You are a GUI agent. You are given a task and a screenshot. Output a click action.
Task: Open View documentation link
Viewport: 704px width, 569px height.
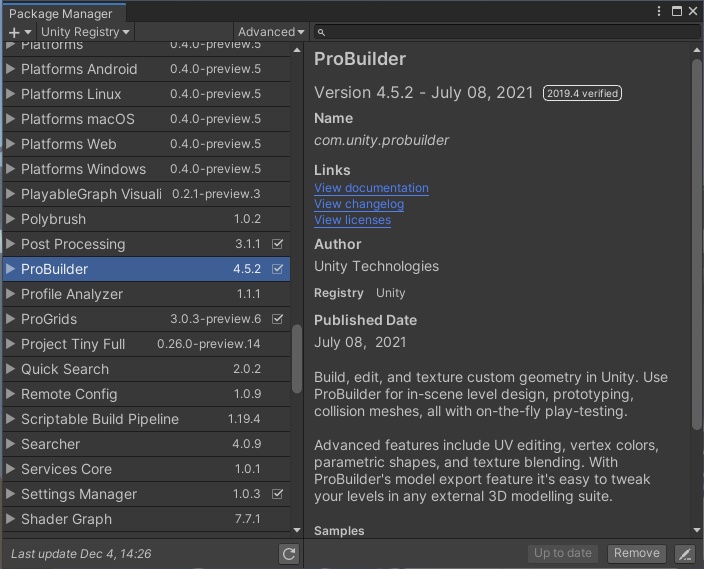(371, 188)
